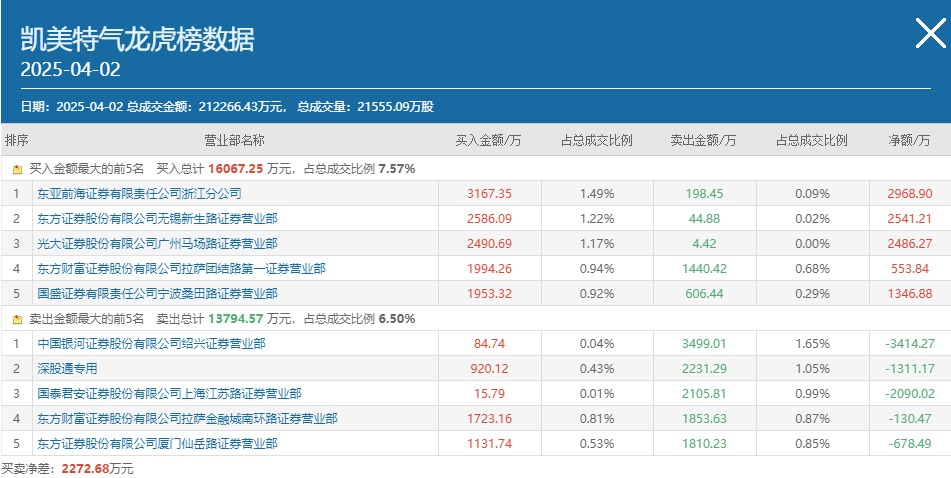Select buy amount 1723.16 cell
Screen dimensions: 951x478
point(489,419)
